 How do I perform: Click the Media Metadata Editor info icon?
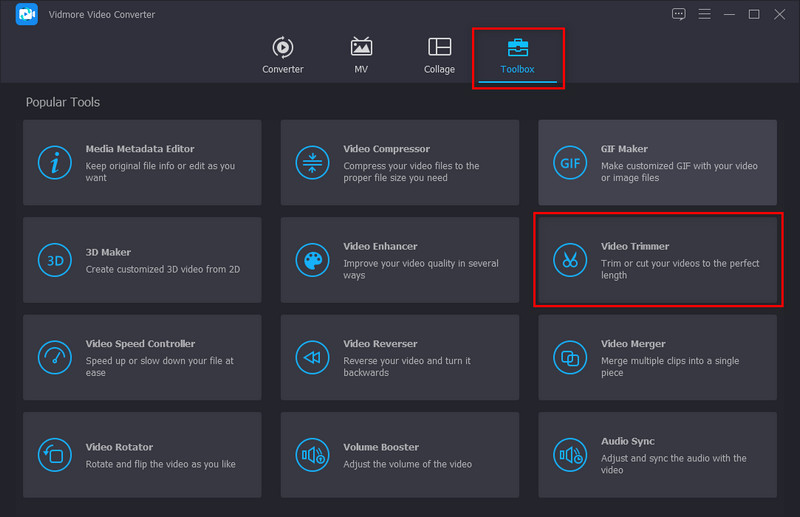click(55, 163)
